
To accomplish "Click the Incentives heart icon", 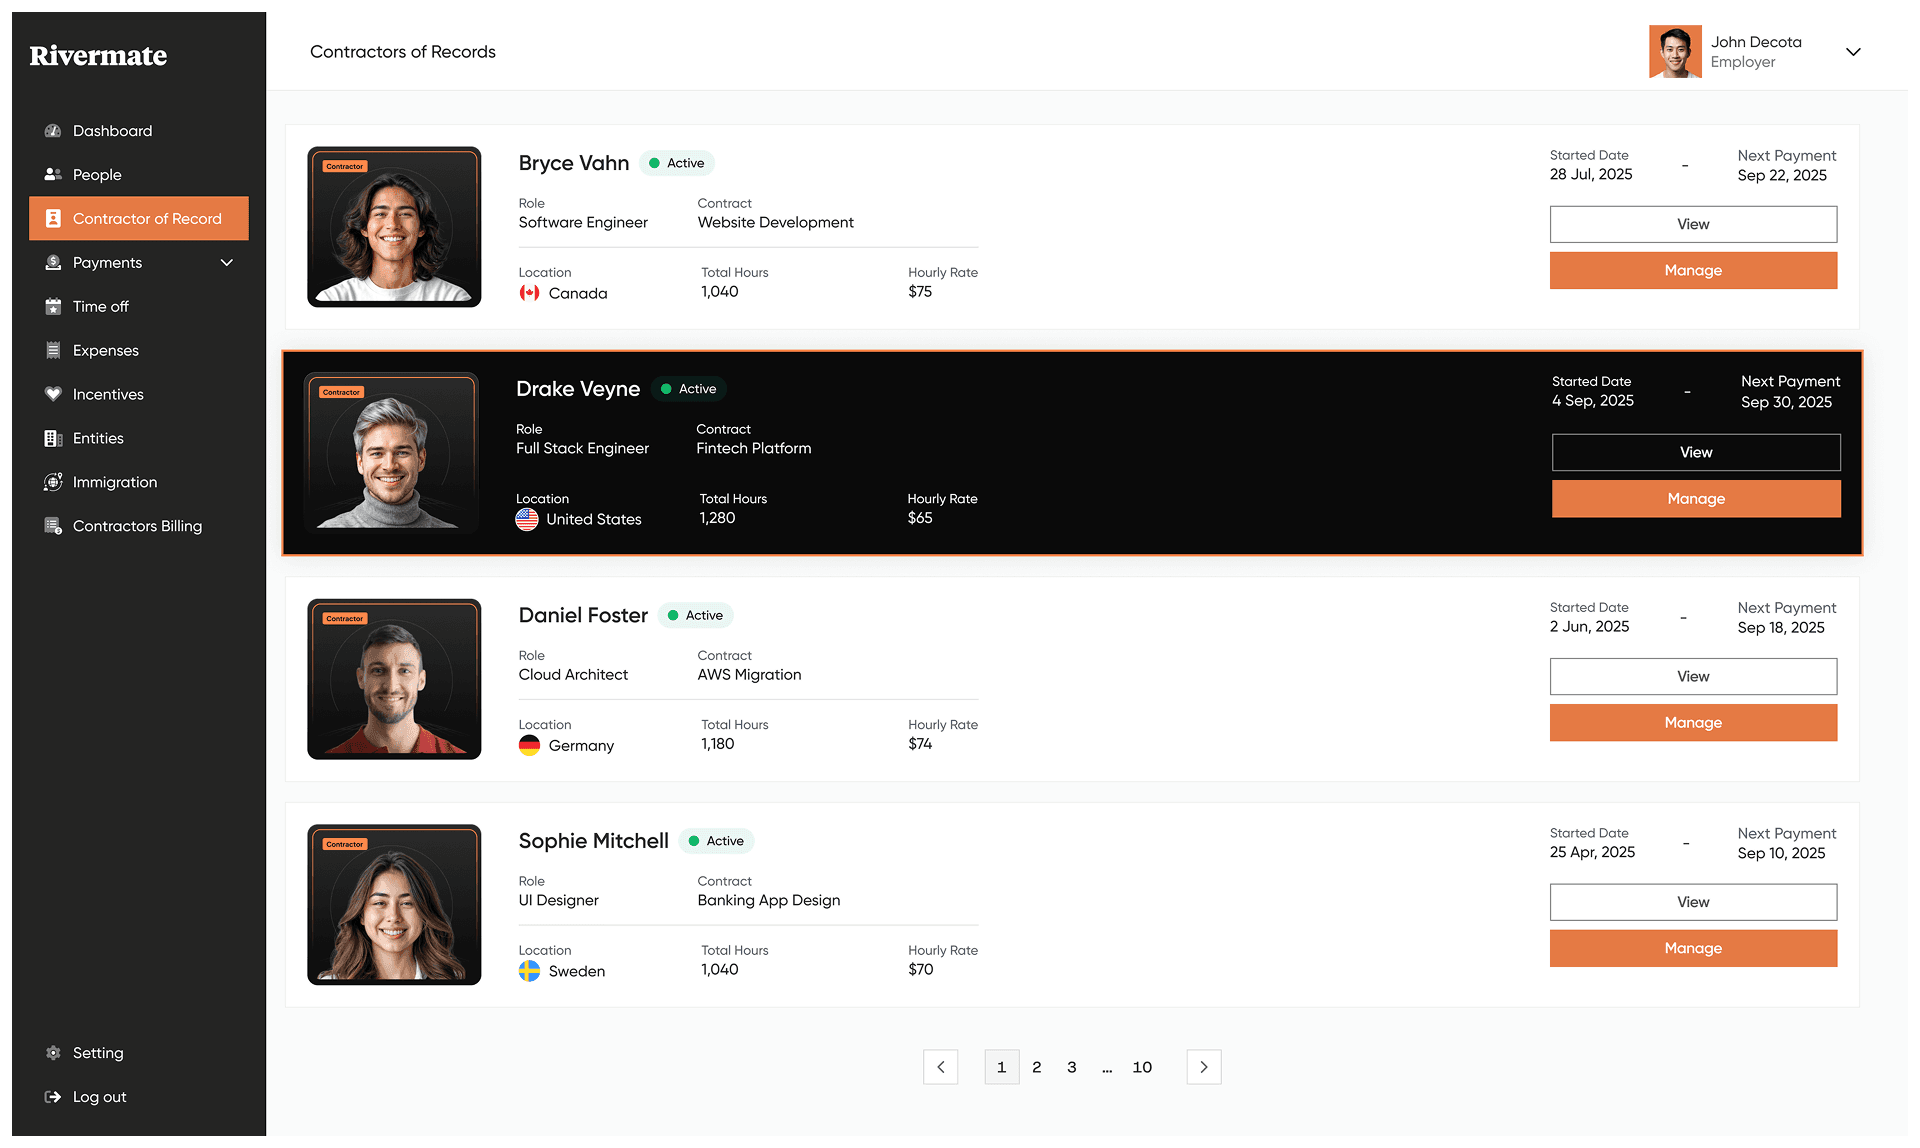I will (x=53, y=395).
